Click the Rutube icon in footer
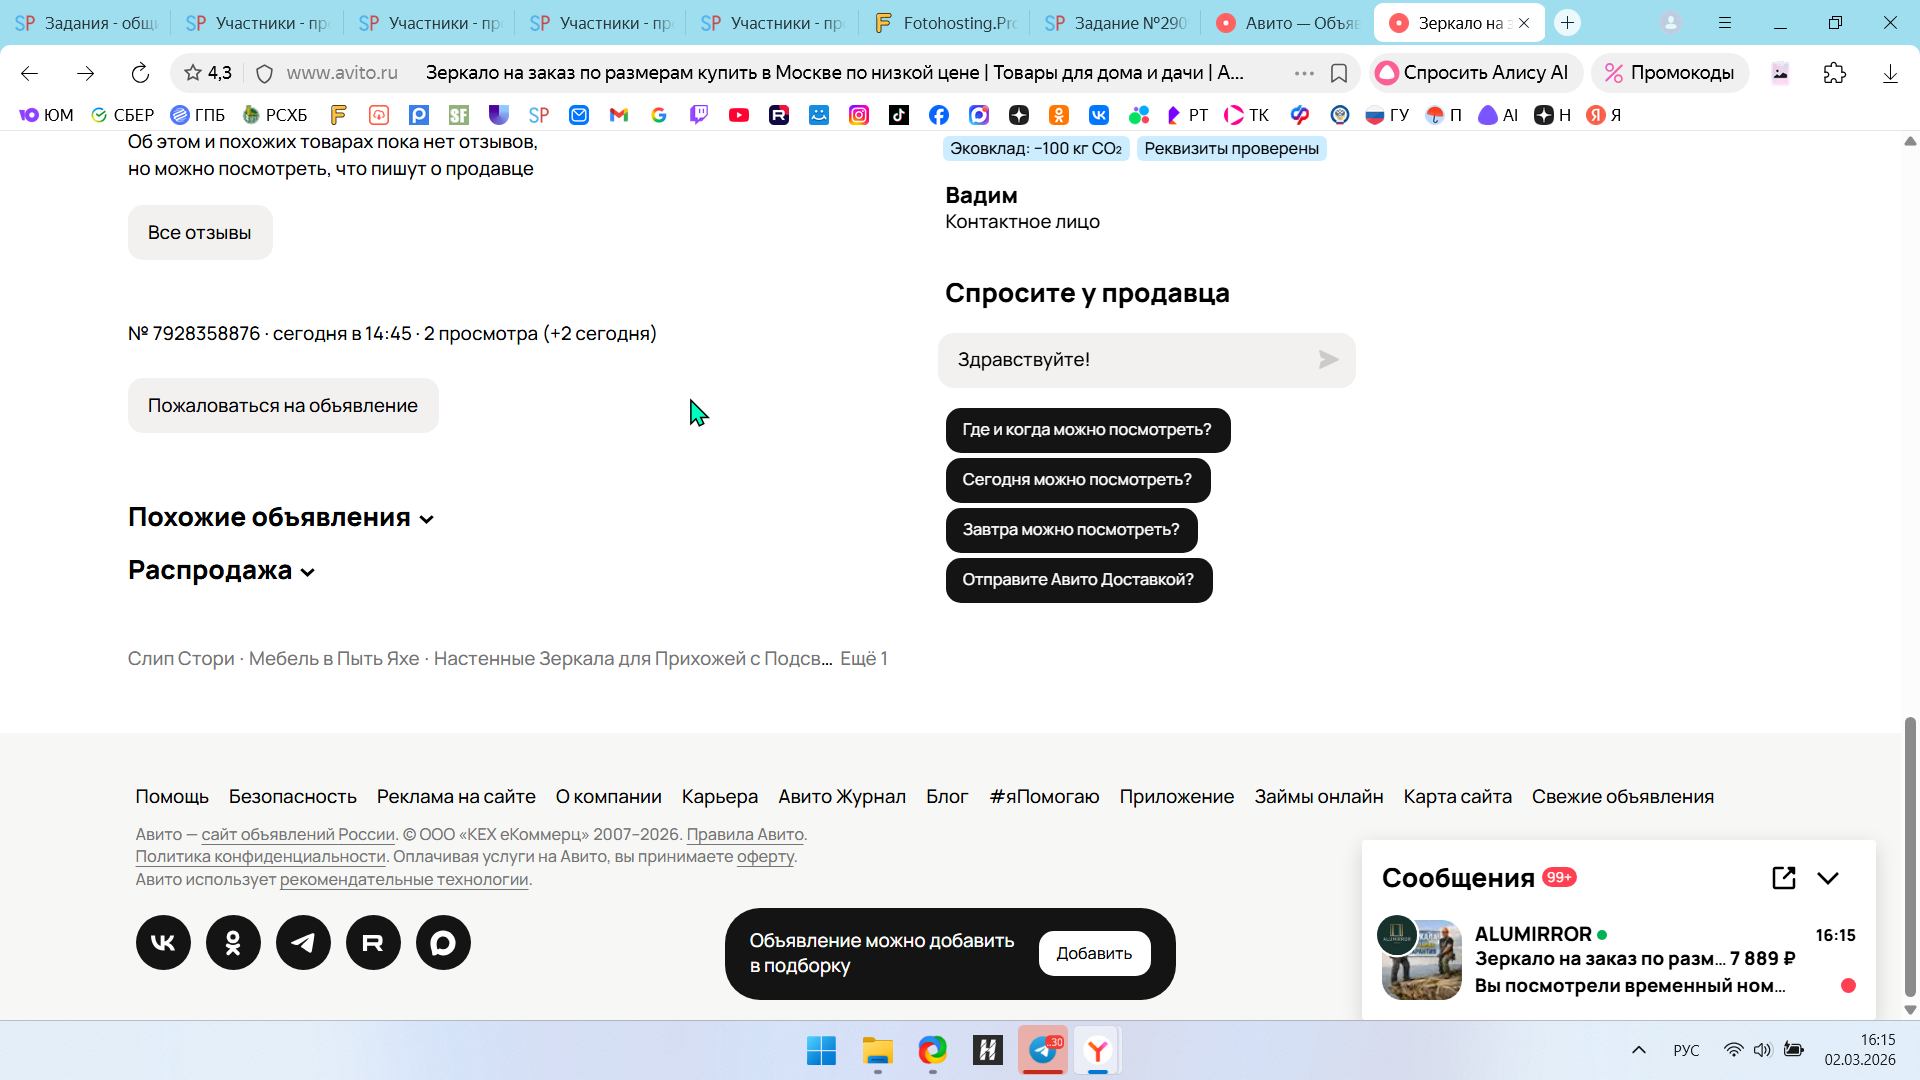This screenshot has width=1920, height=1080. pyautogui.click(x=373, y=942)
